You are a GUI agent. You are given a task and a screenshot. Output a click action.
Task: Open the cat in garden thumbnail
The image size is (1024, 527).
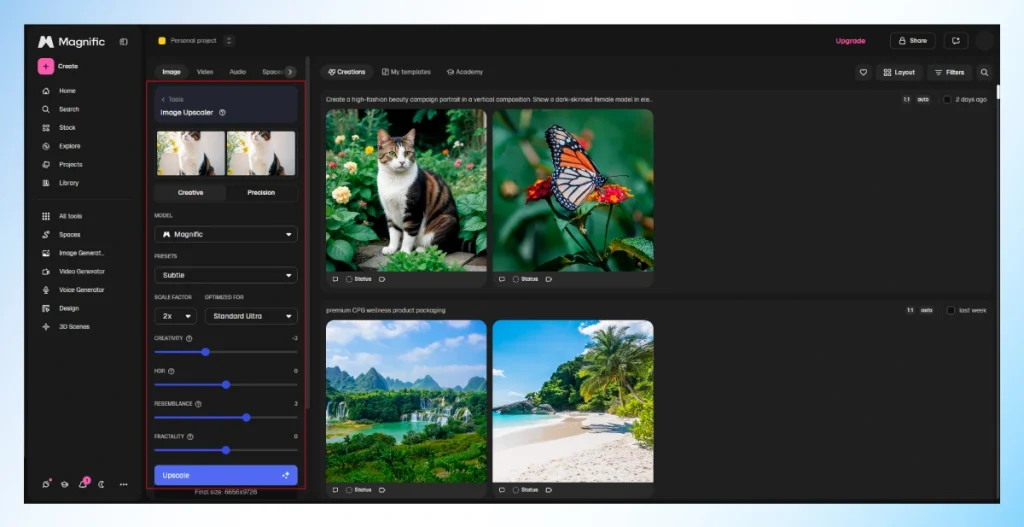[406, 190]
